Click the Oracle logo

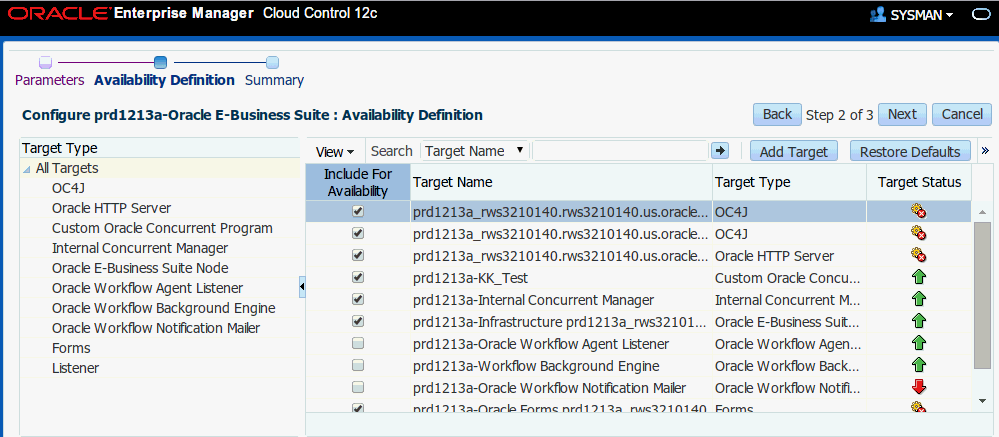click(58, 14)
